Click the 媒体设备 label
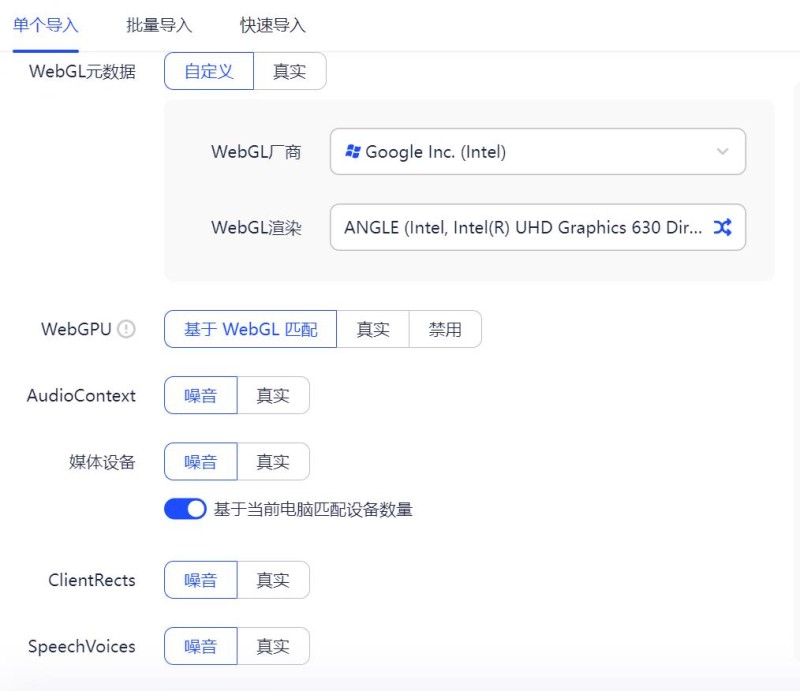800x691 pixels. [x=102, y=462]
